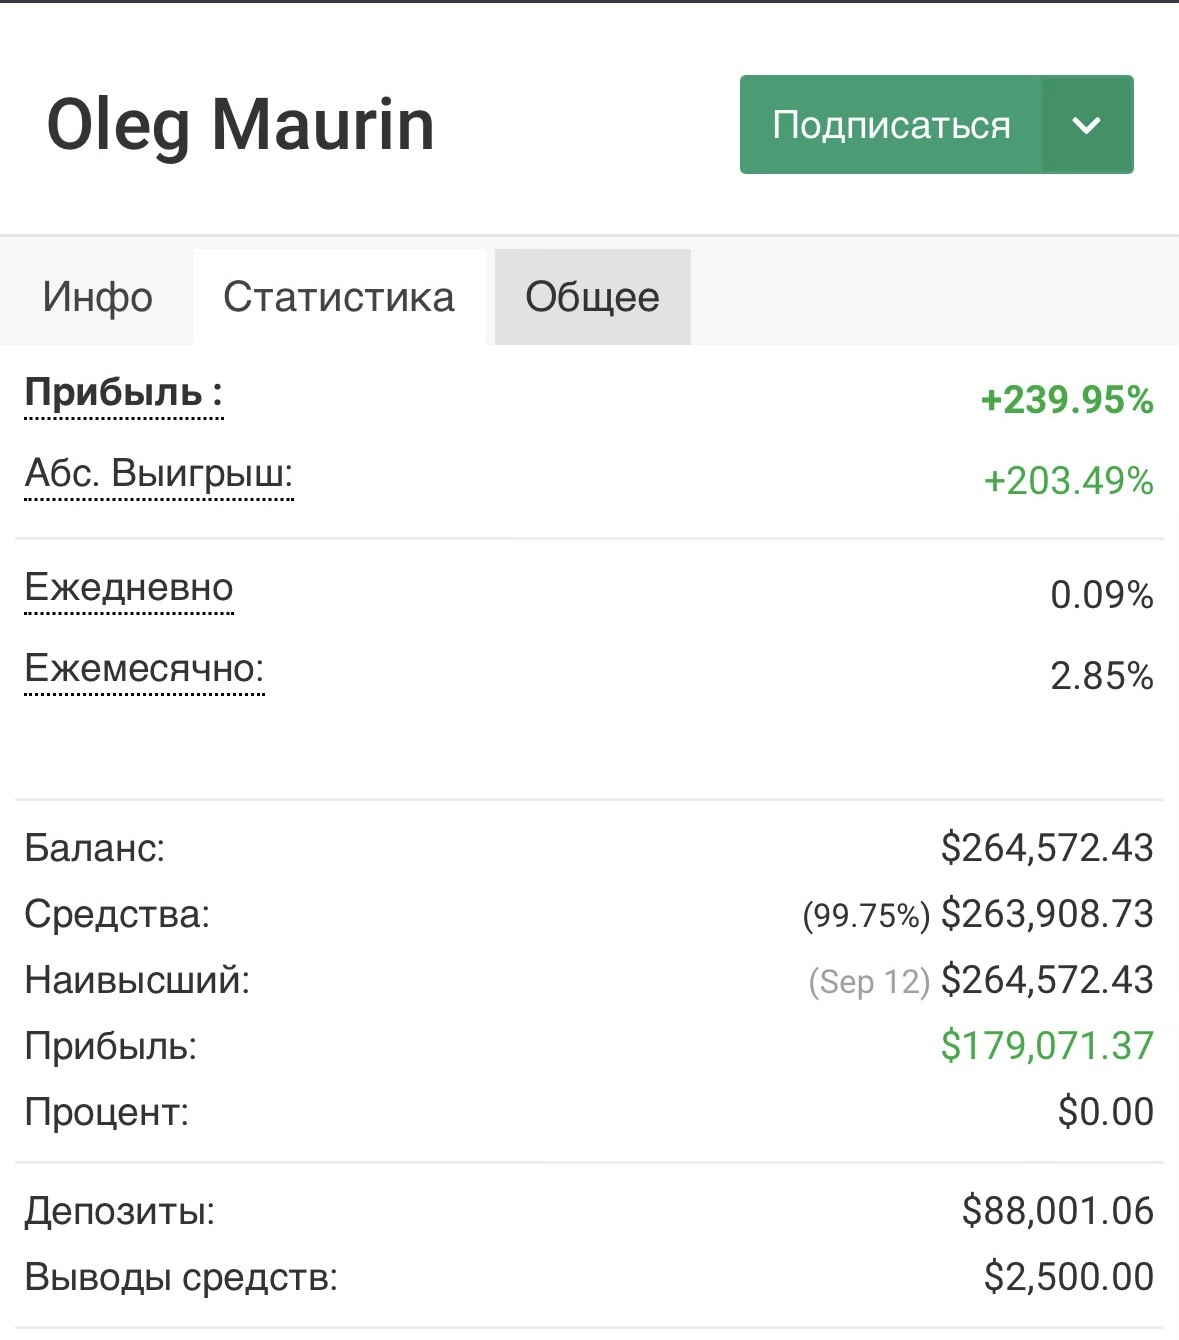The image size is (1179, 1340).
Task: Click the Депозиты amount $88,001.06
Action: pos(1057,1211)
